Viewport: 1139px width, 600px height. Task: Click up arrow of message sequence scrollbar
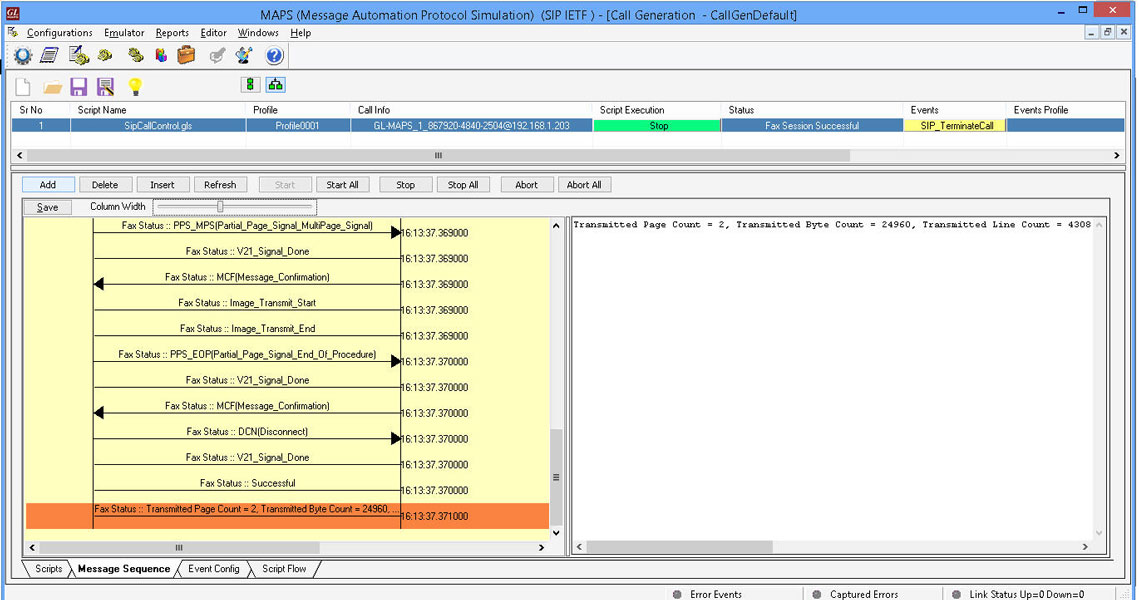pos(556,226)
